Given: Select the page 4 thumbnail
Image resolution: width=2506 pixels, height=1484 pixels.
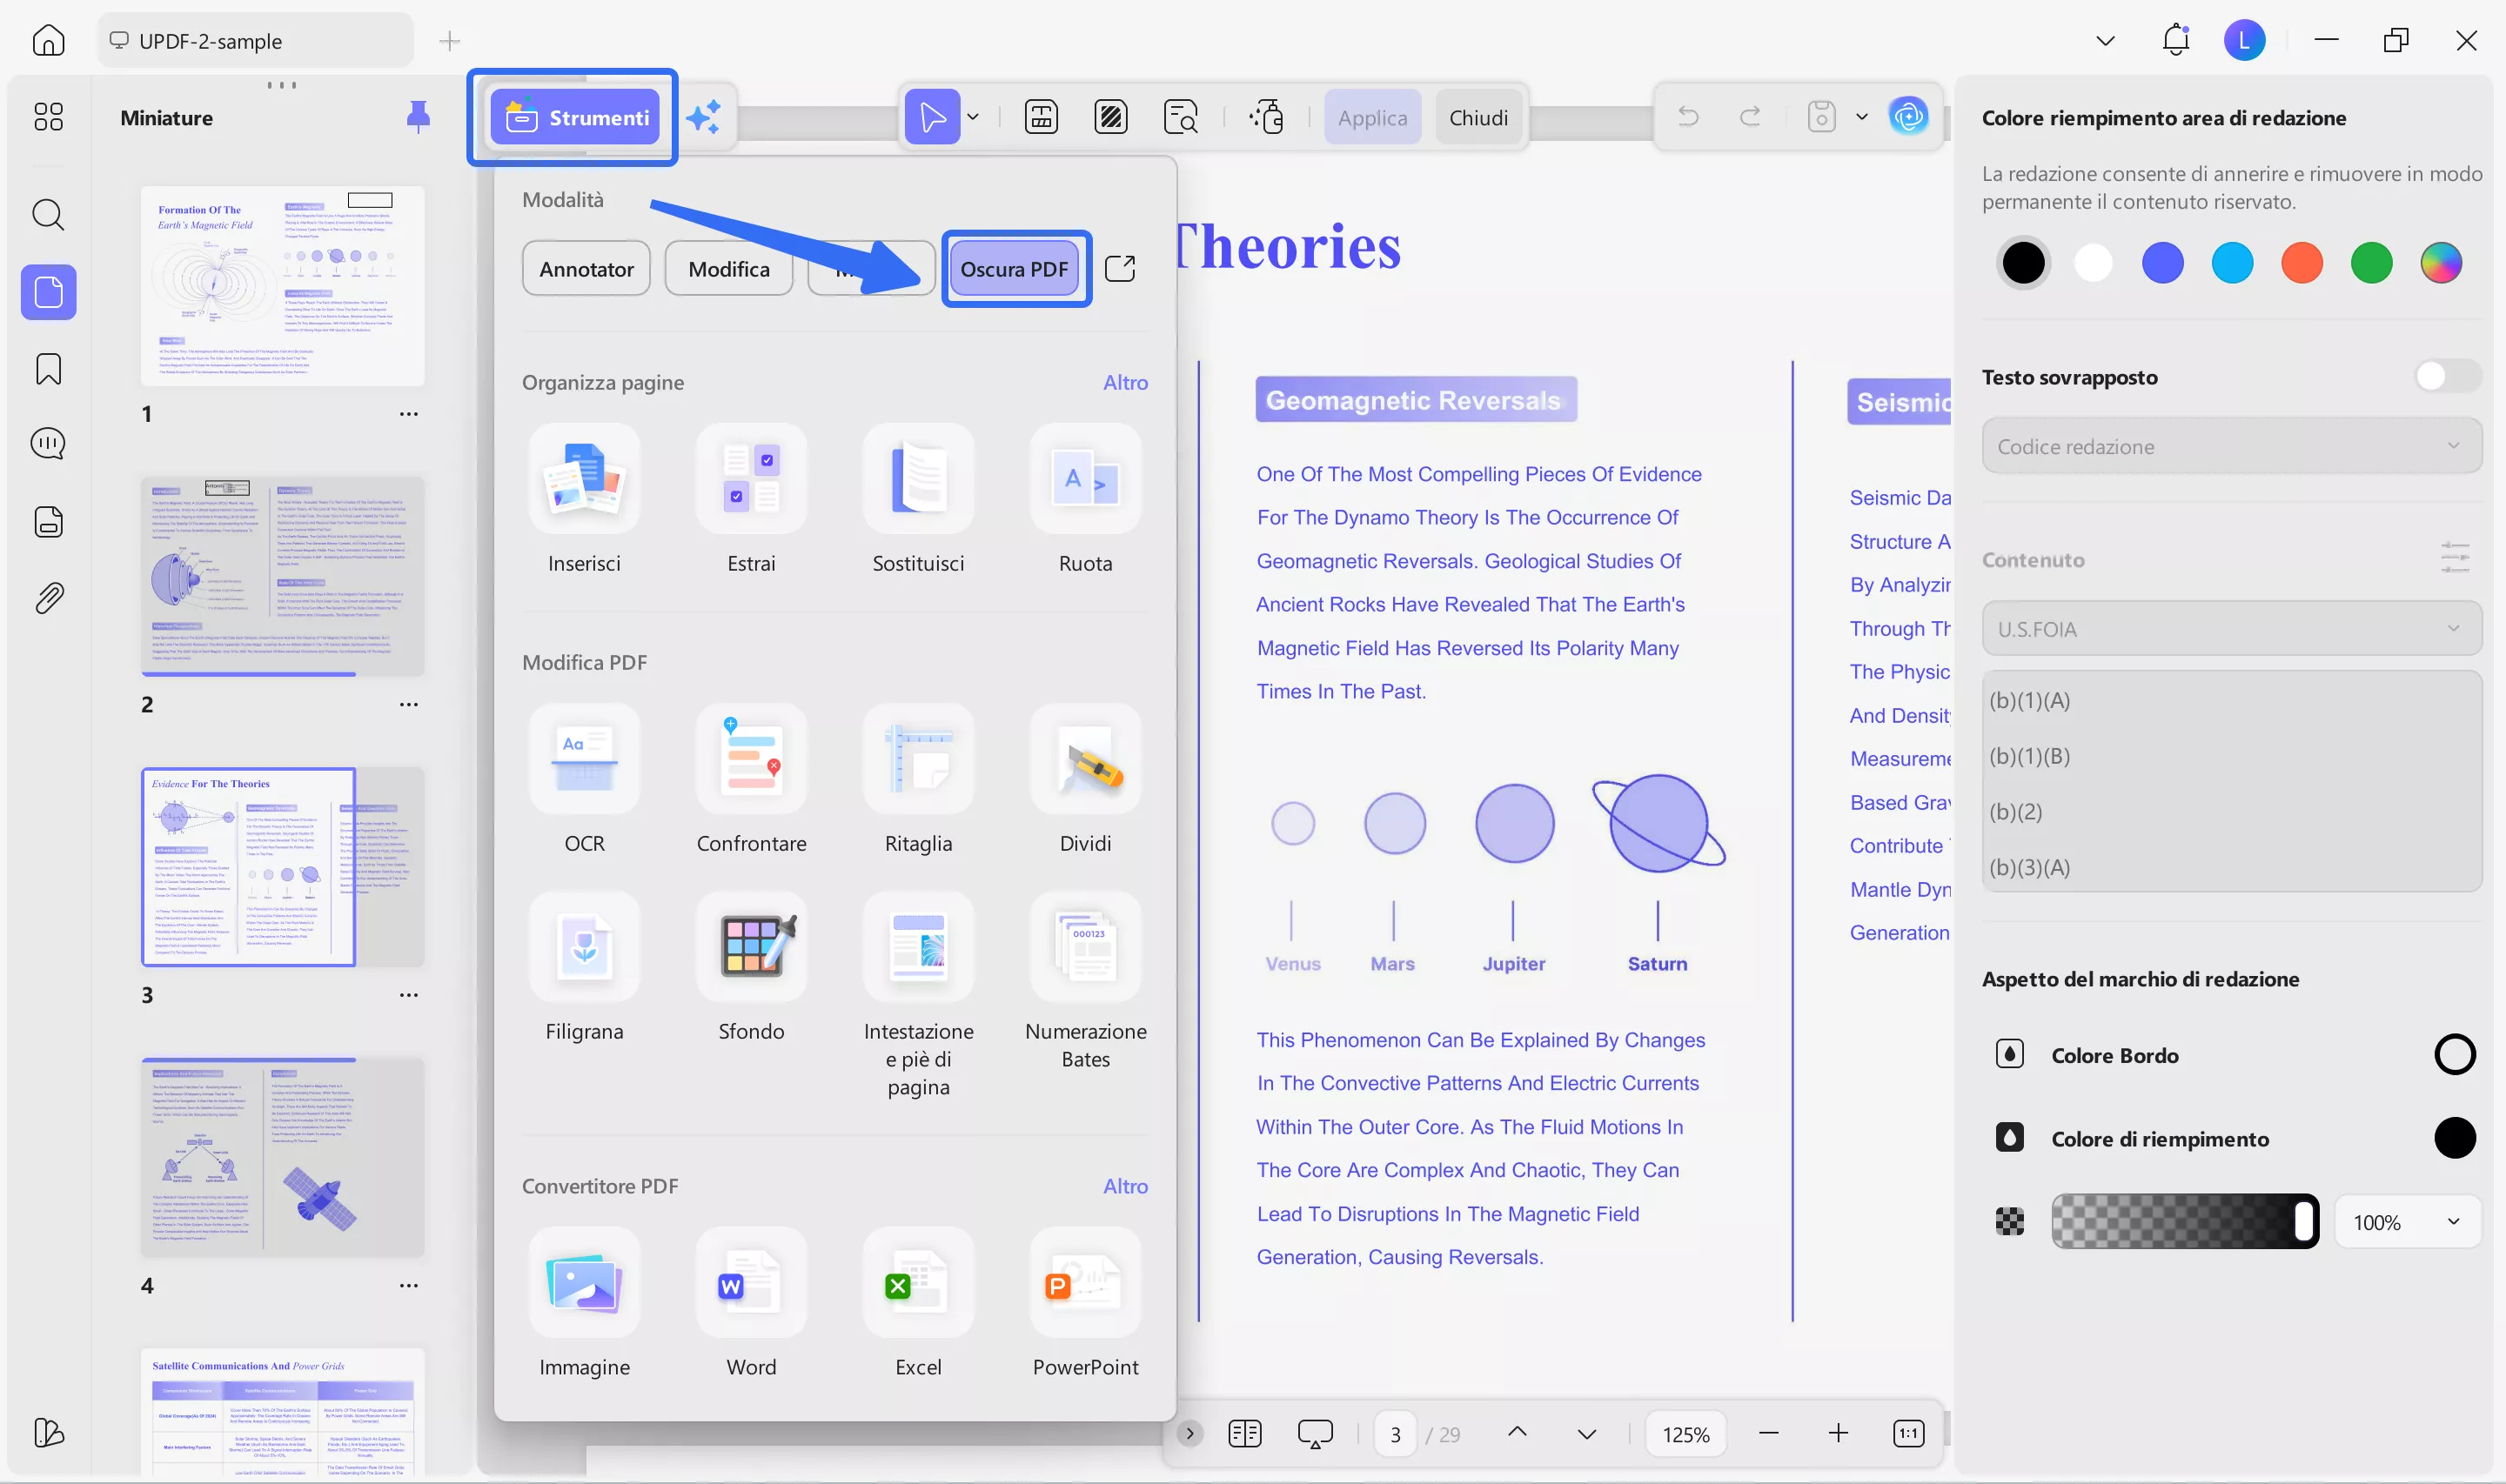Looking at the screenshot, I should 282,1156.
